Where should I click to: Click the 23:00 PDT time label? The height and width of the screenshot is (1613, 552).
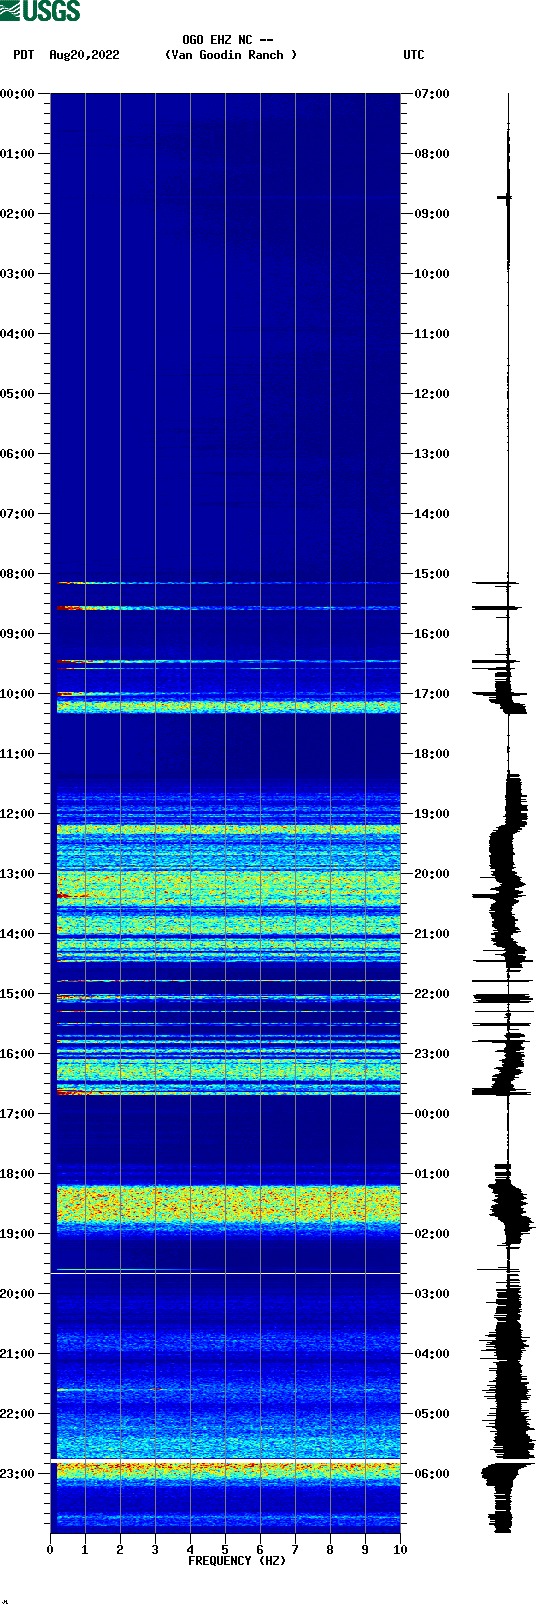pyautogui.click(x=17, y=1474)
